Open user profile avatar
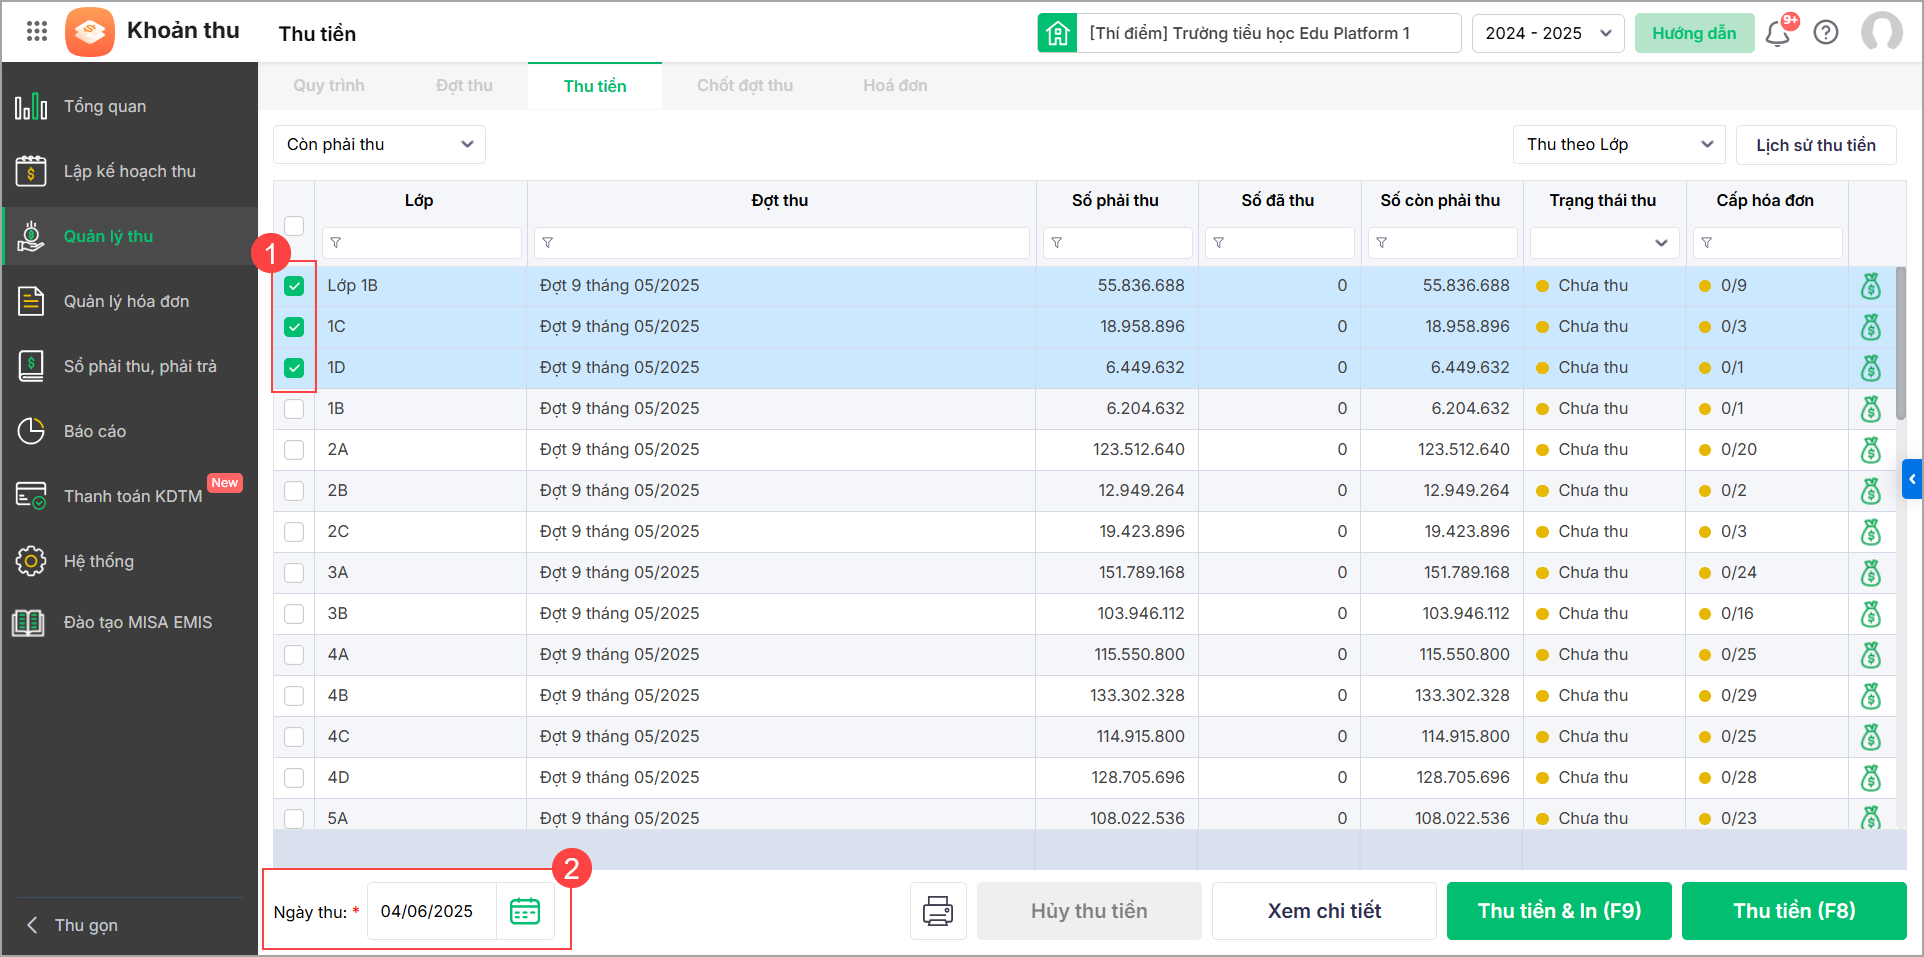Image resolution: width=1924 pixels, height=957 pixels. point(1881,32)
